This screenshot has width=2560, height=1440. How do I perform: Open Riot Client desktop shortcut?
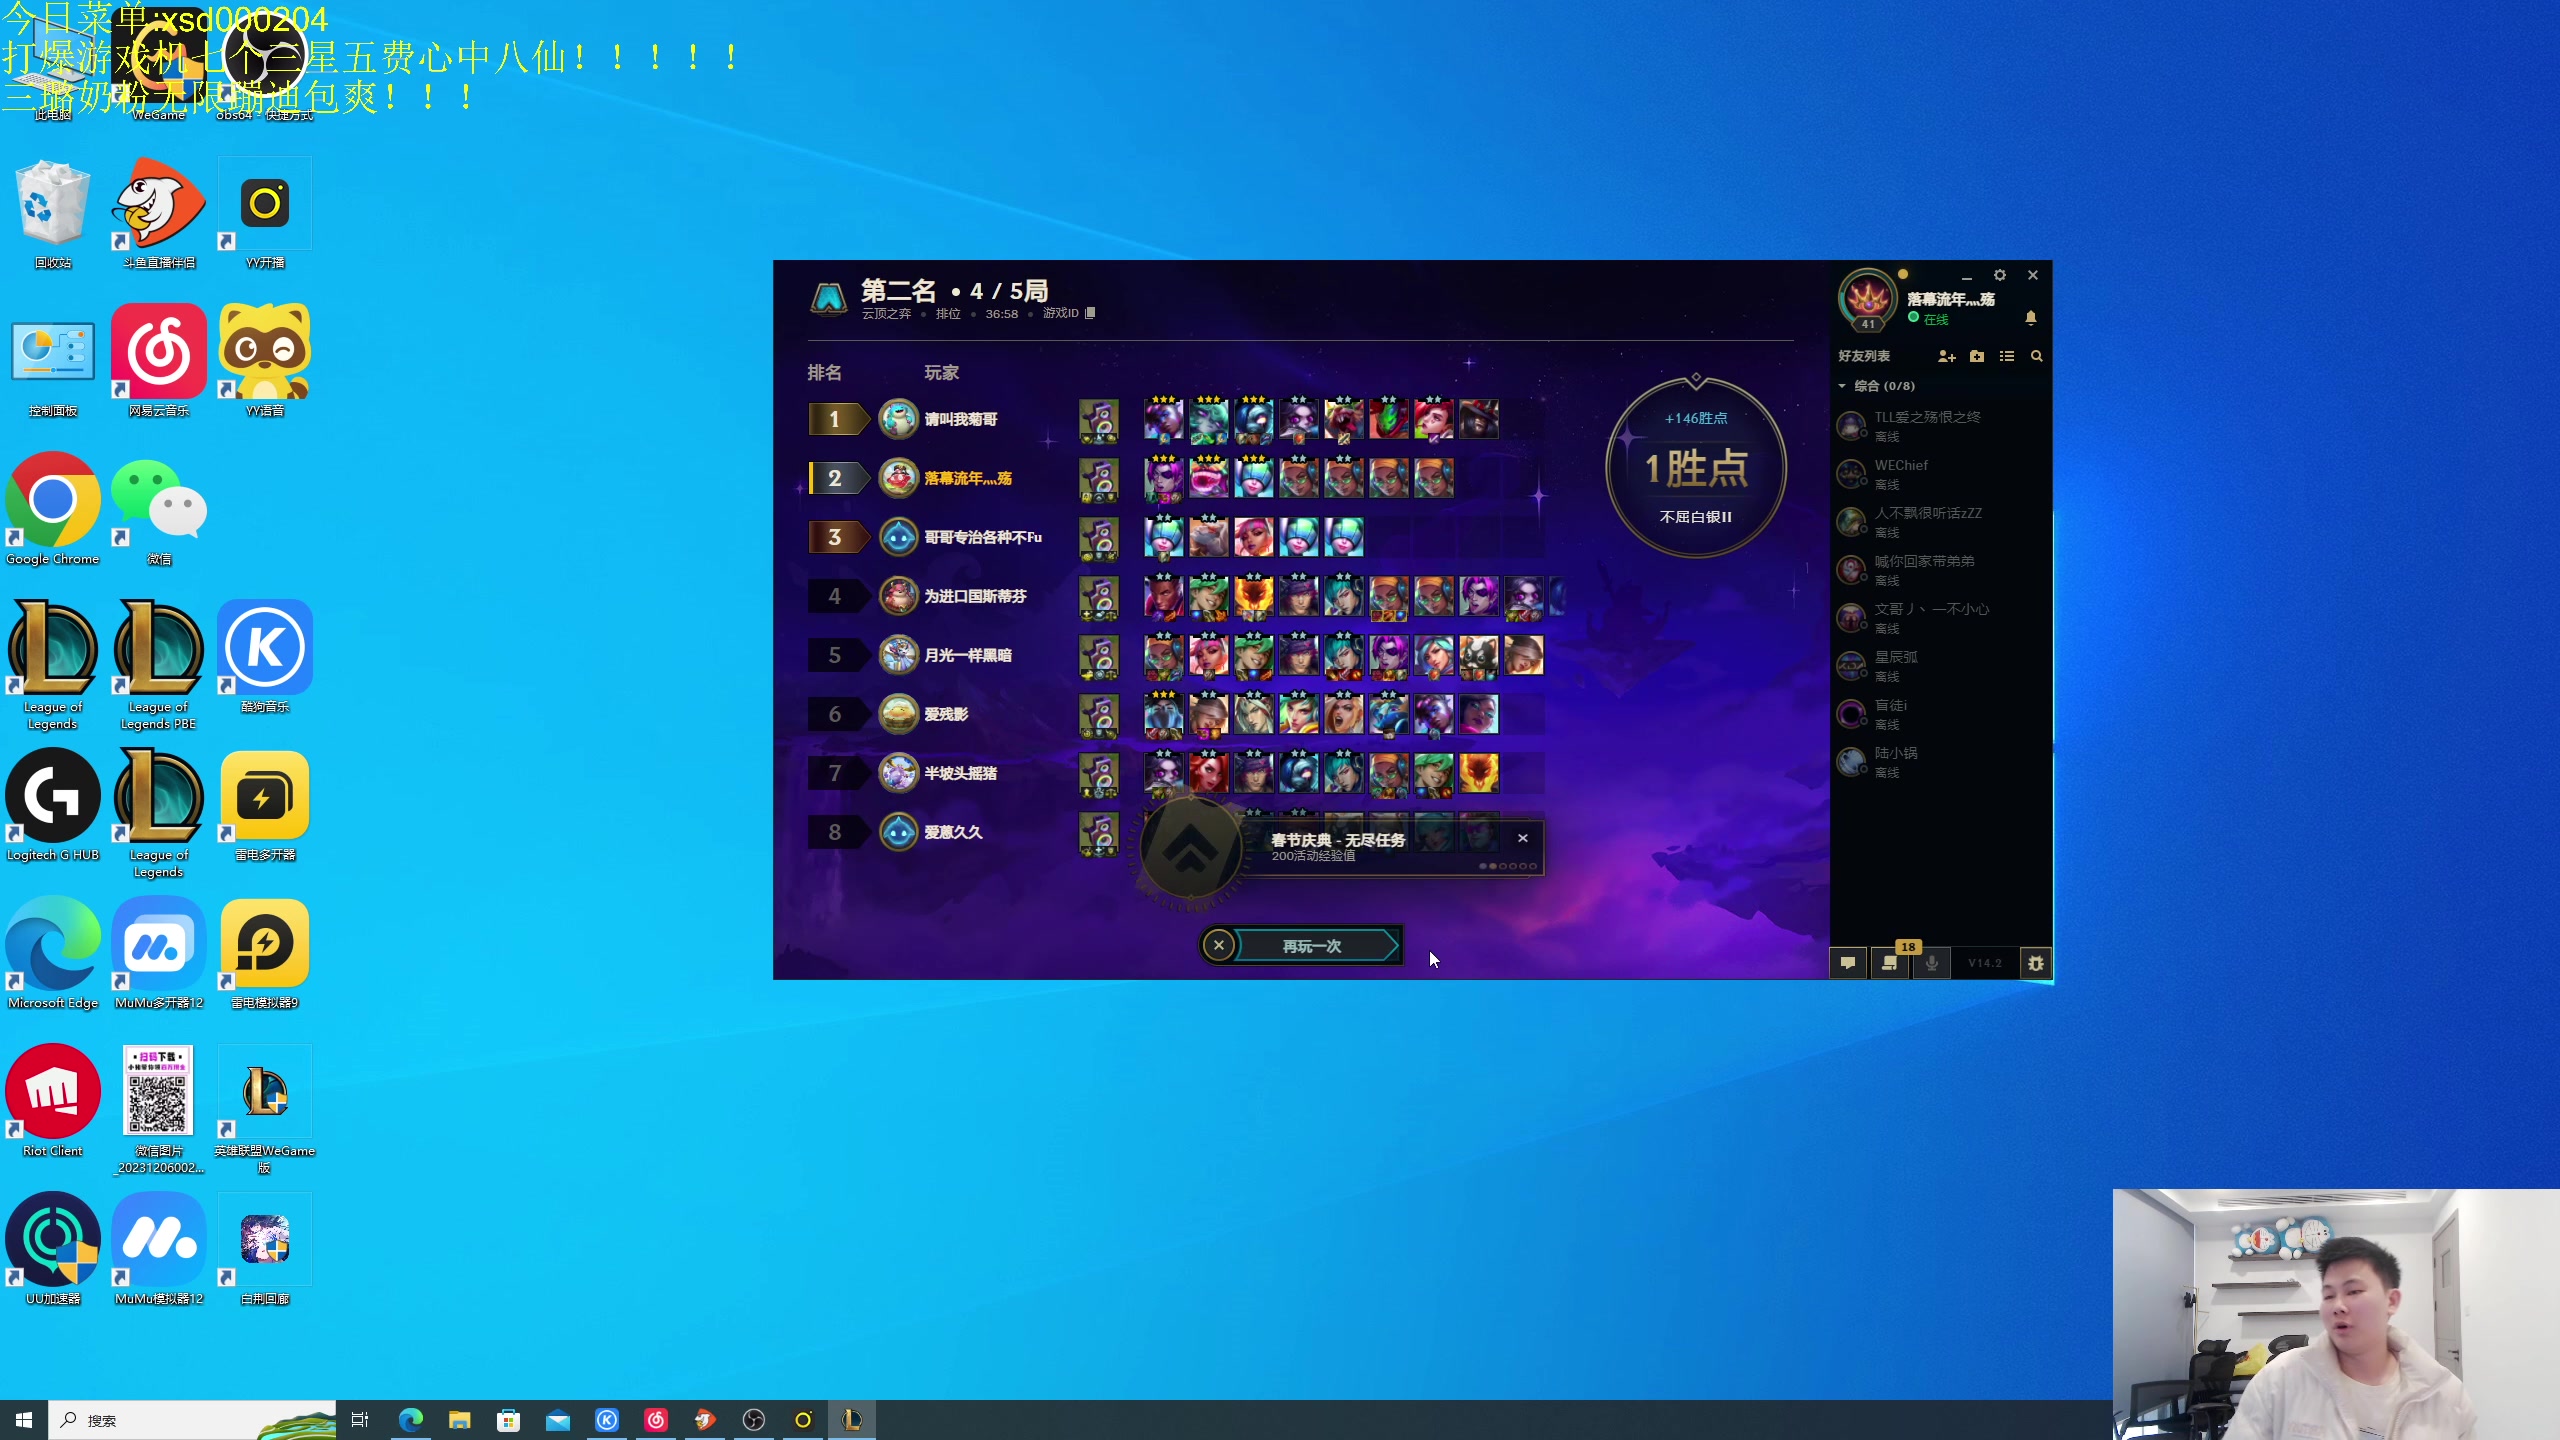pos(53,1102)
